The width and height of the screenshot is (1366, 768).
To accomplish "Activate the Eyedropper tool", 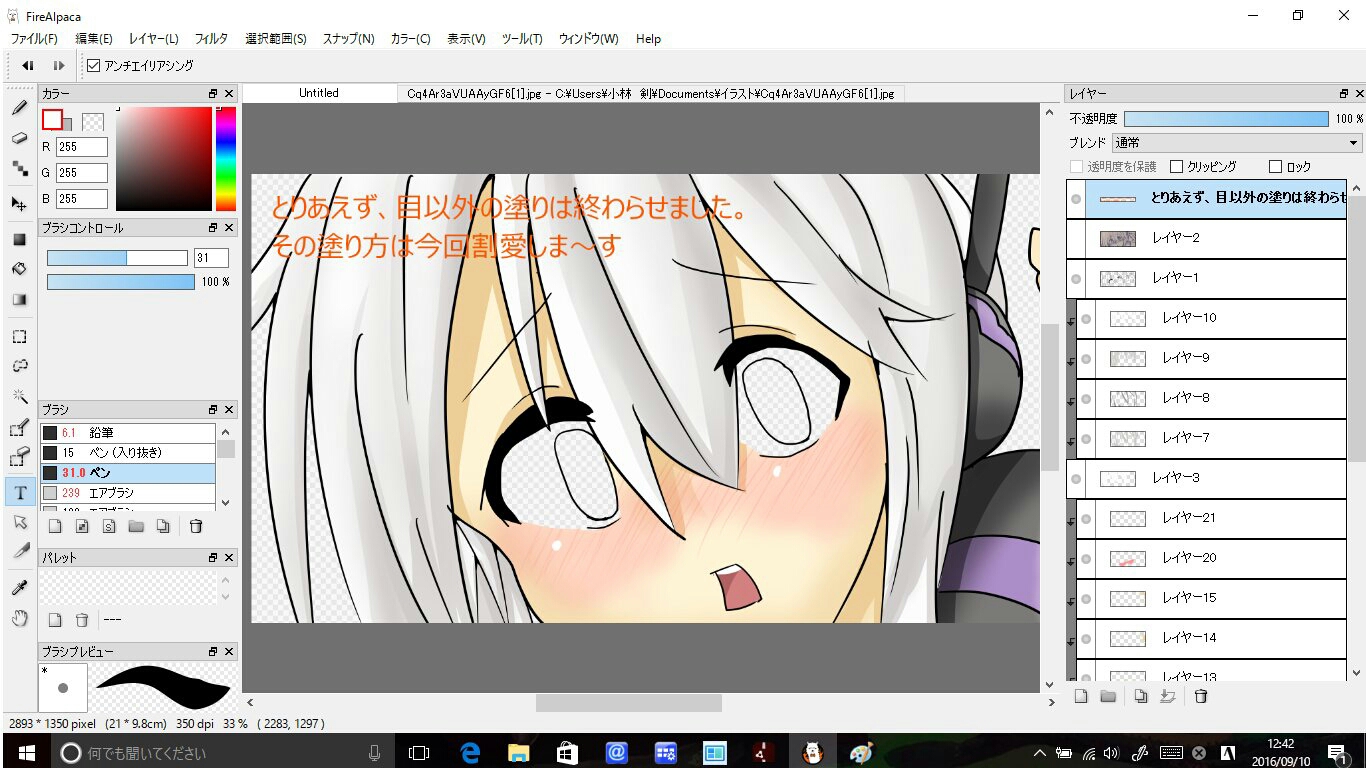I will (19, 586).
